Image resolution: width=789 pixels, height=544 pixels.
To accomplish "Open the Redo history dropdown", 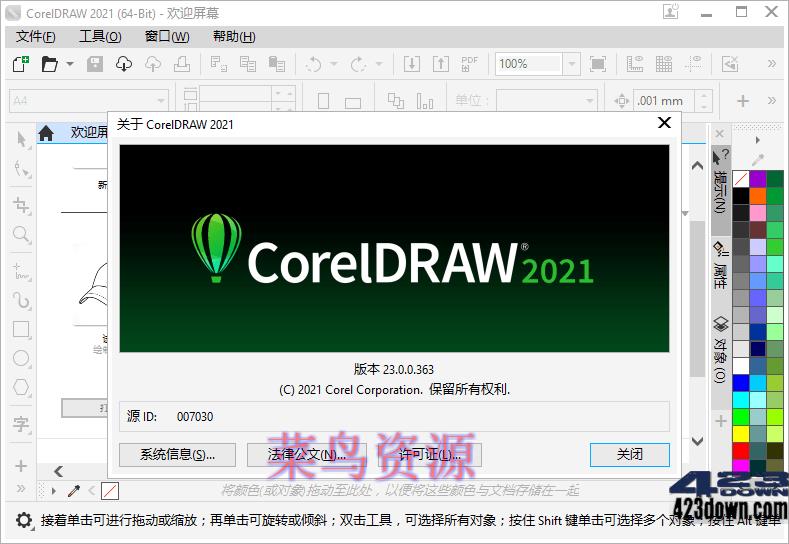I will pyautogui.click(x=379, y=64).
